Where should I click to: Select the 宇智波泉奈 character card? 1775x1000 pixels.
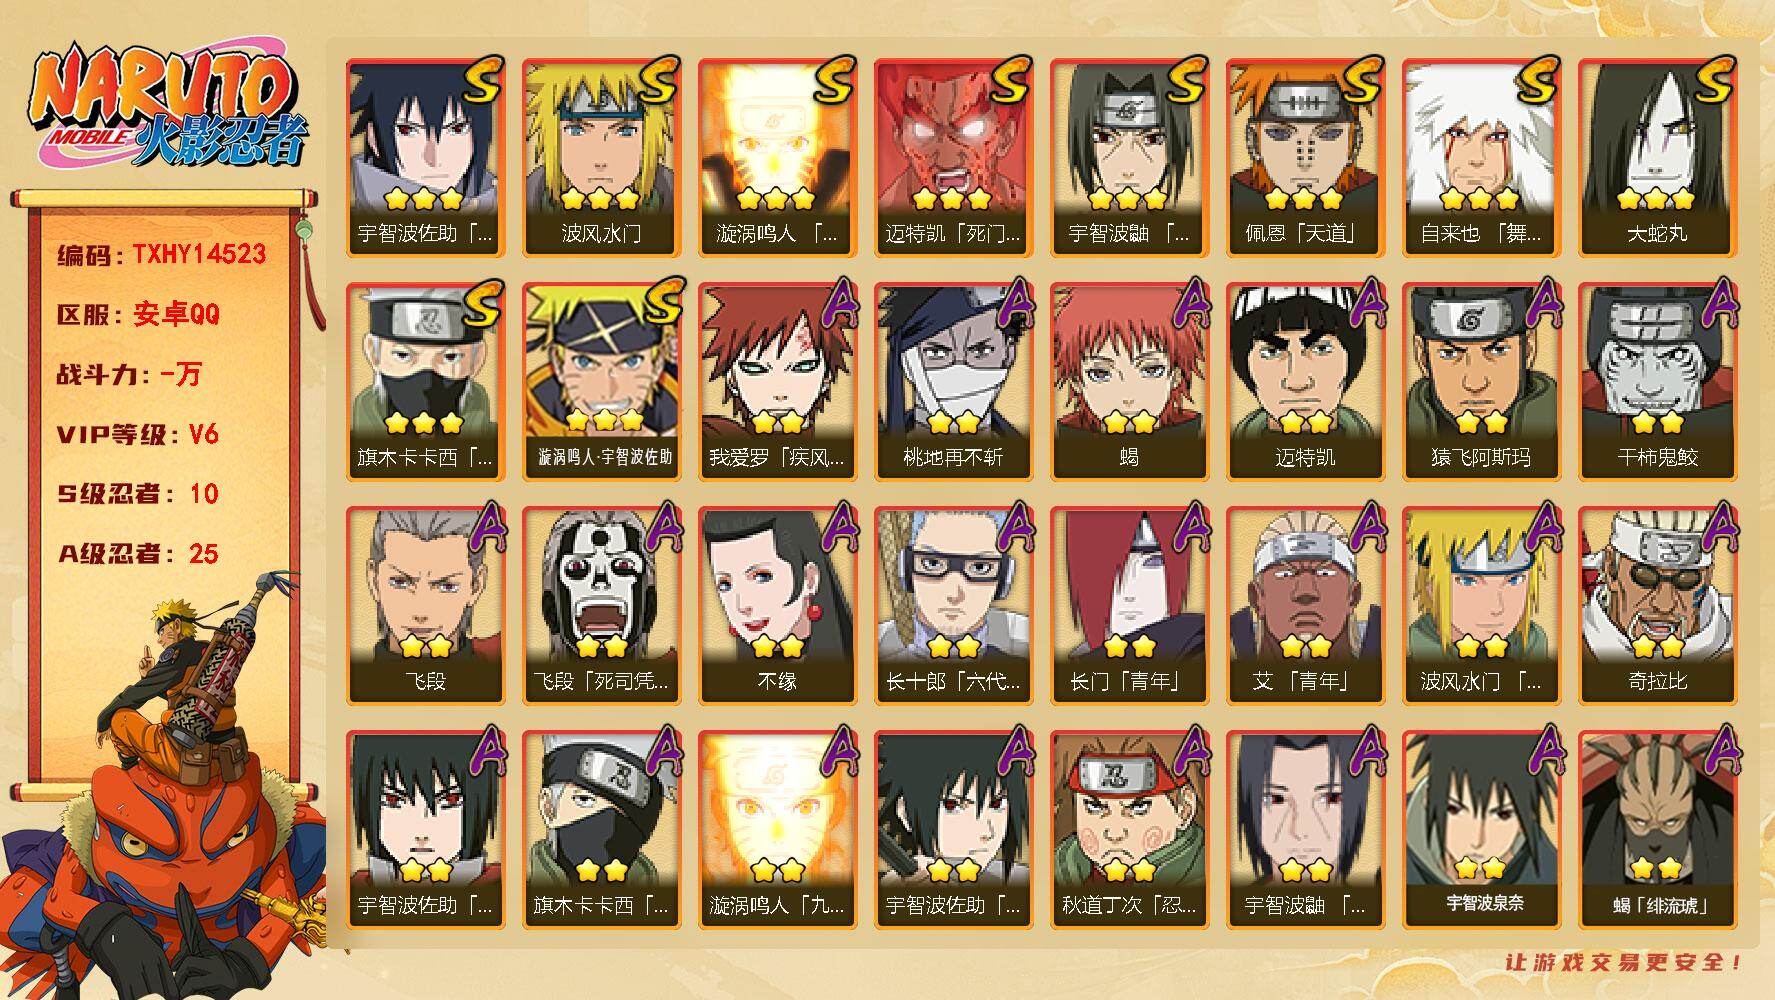(x=1481, y=829)
